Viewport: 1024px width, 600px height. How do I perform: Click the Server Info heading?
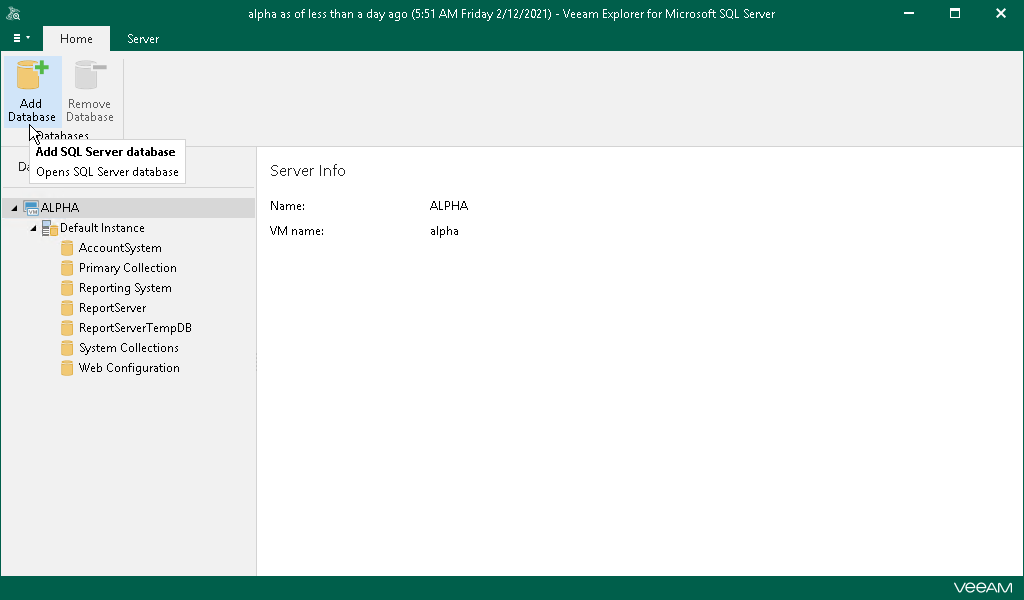click(308, 170)
